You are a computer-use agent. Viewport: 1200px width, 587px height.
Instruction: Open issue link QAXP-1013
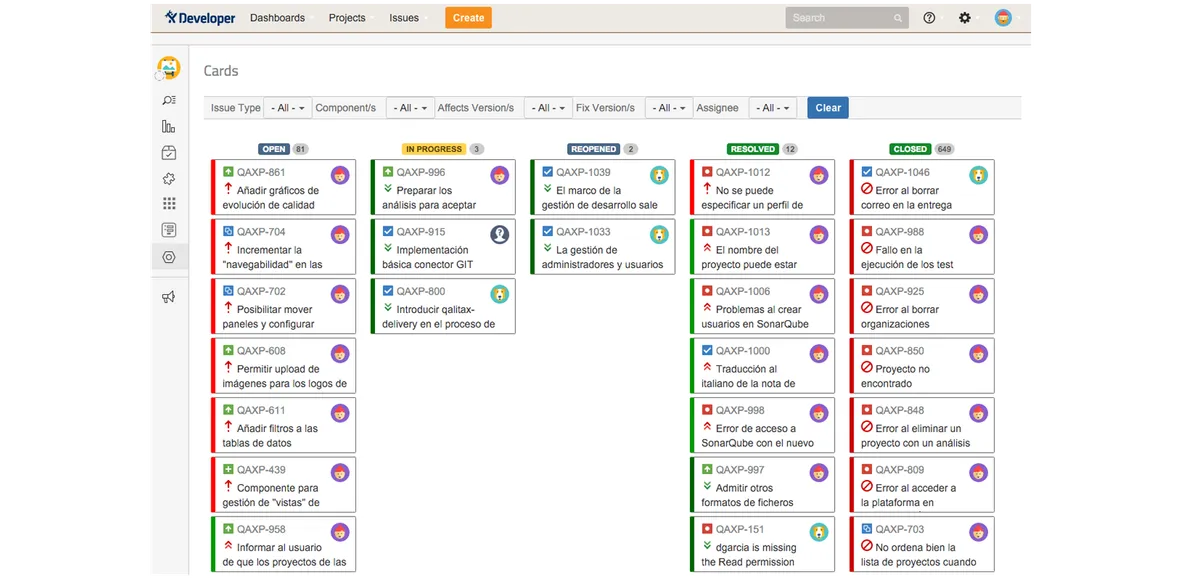pos(743,232)
